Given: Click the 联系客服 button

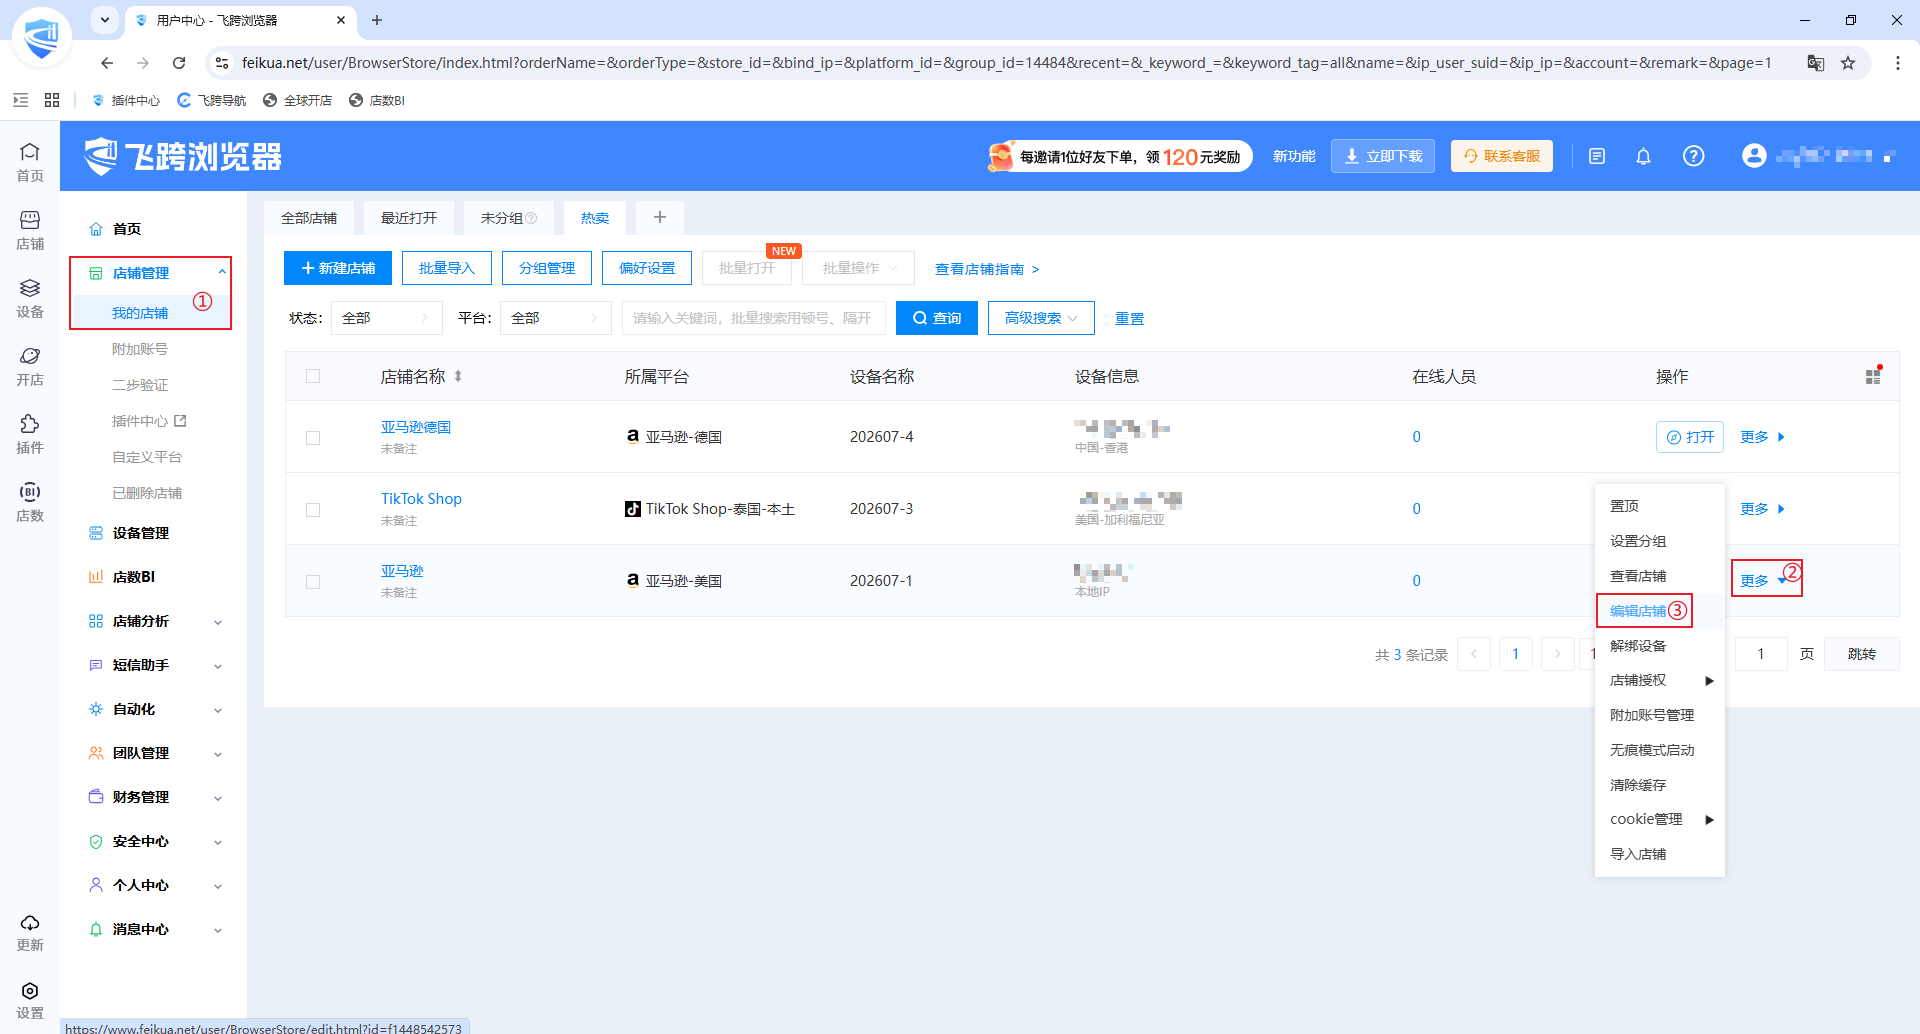Looking at the screenshot, I should pyautogui.click(x=1502, y=156).
